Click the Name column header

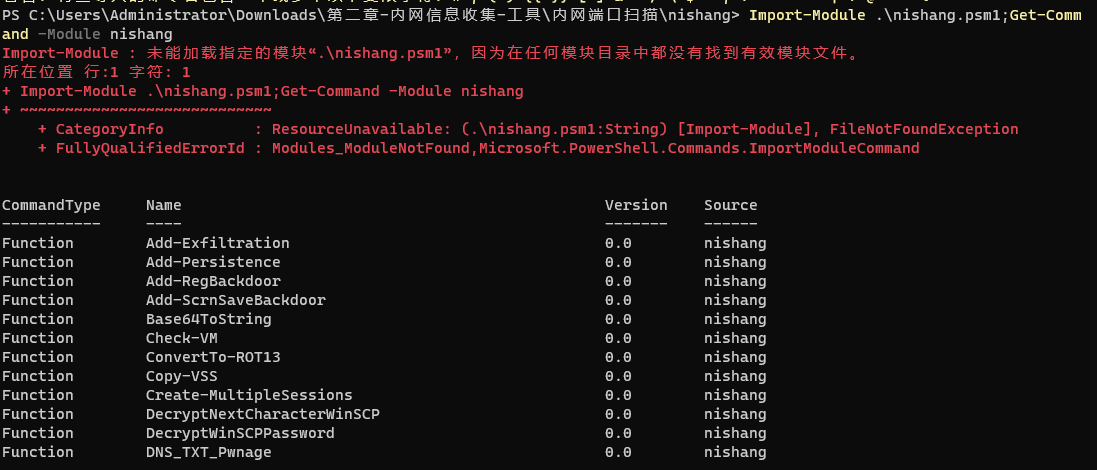163,205
